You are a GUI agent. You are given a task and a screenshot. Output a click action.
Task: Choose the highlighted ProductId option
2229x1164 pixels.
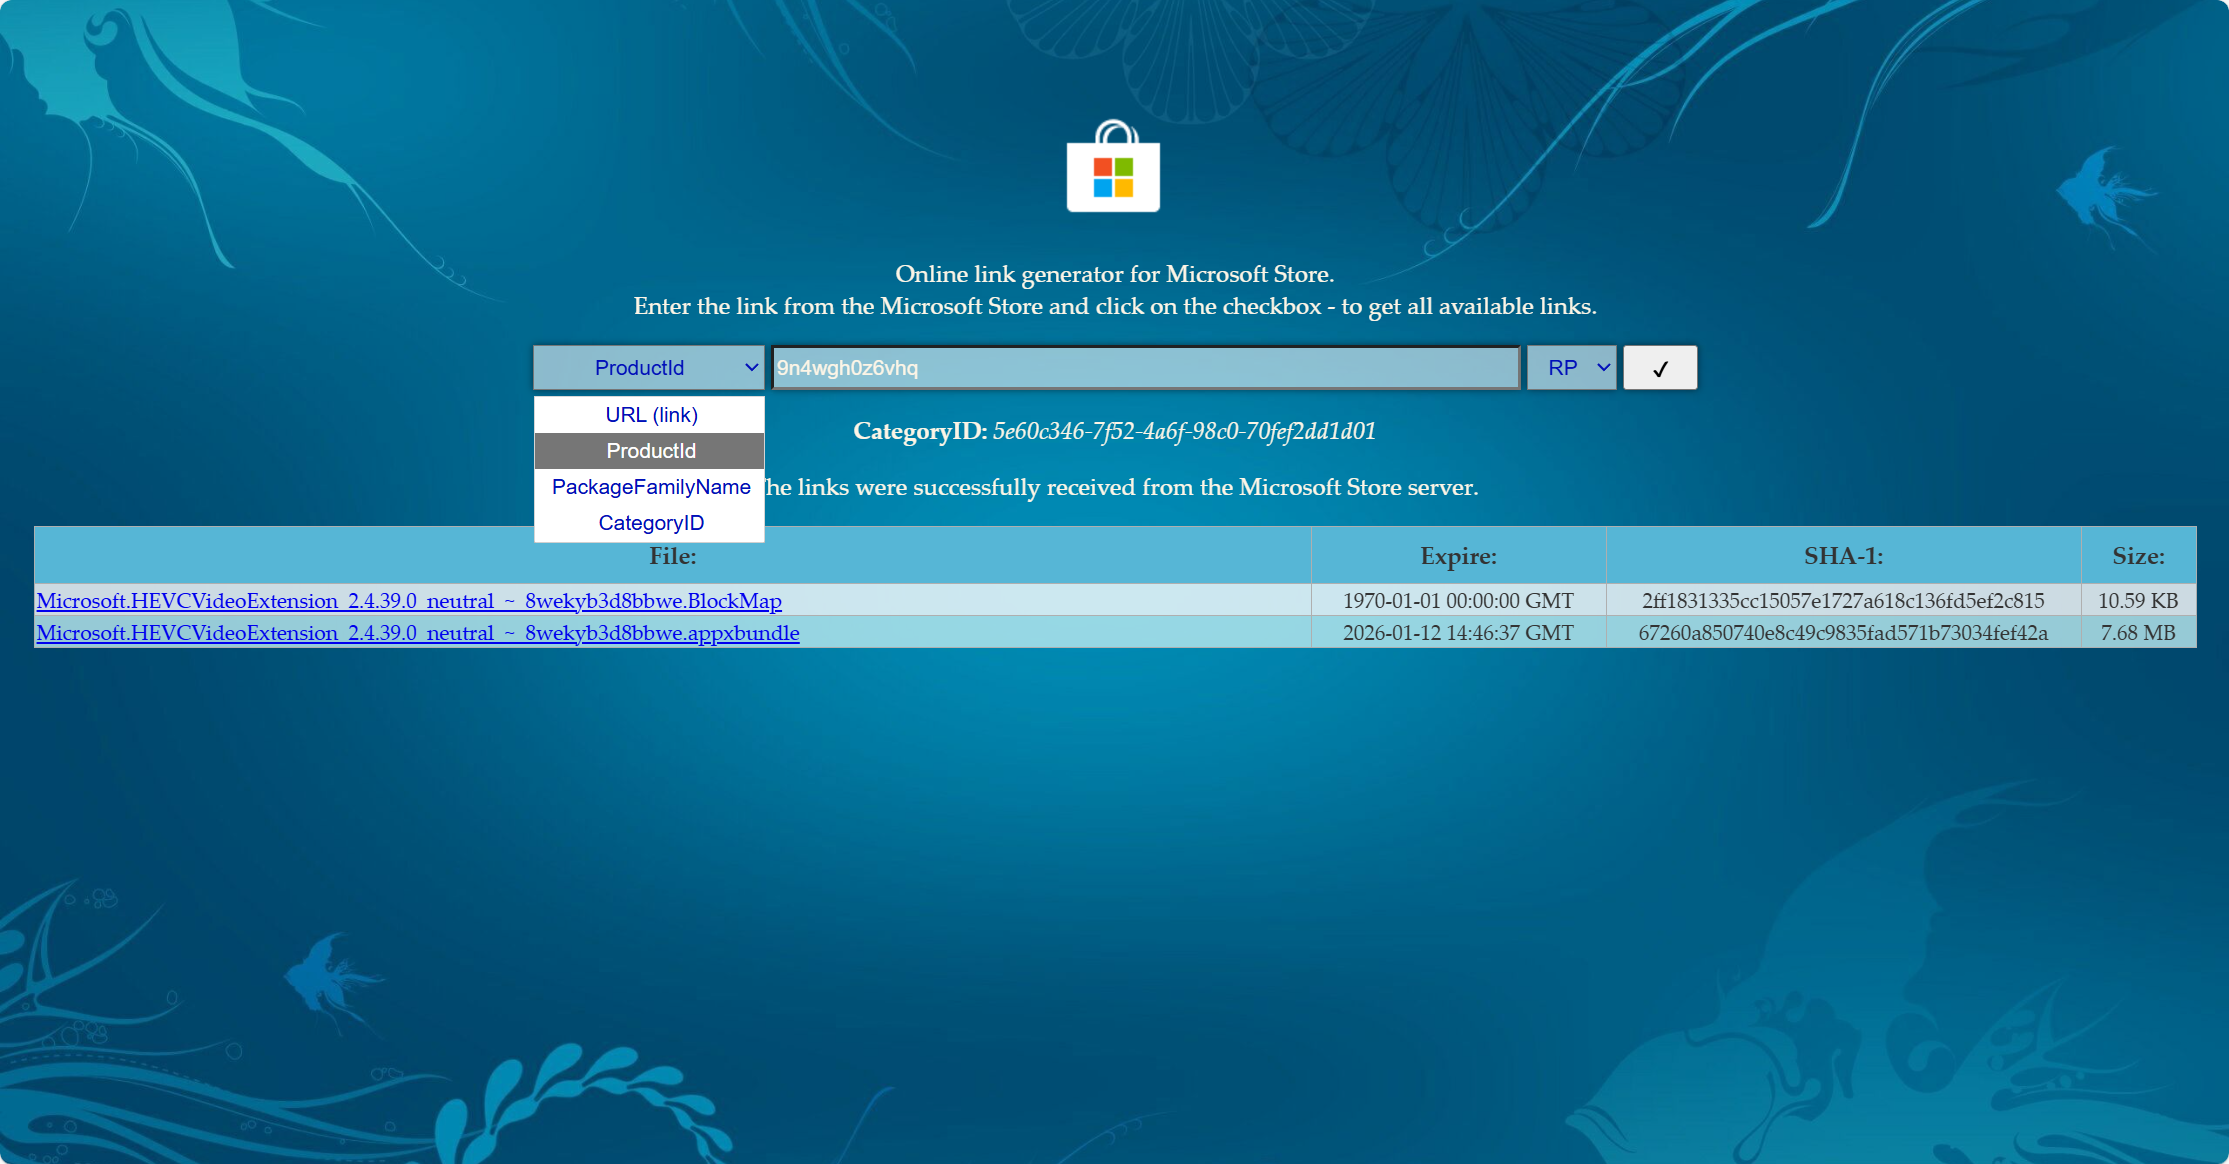point(650,451)
